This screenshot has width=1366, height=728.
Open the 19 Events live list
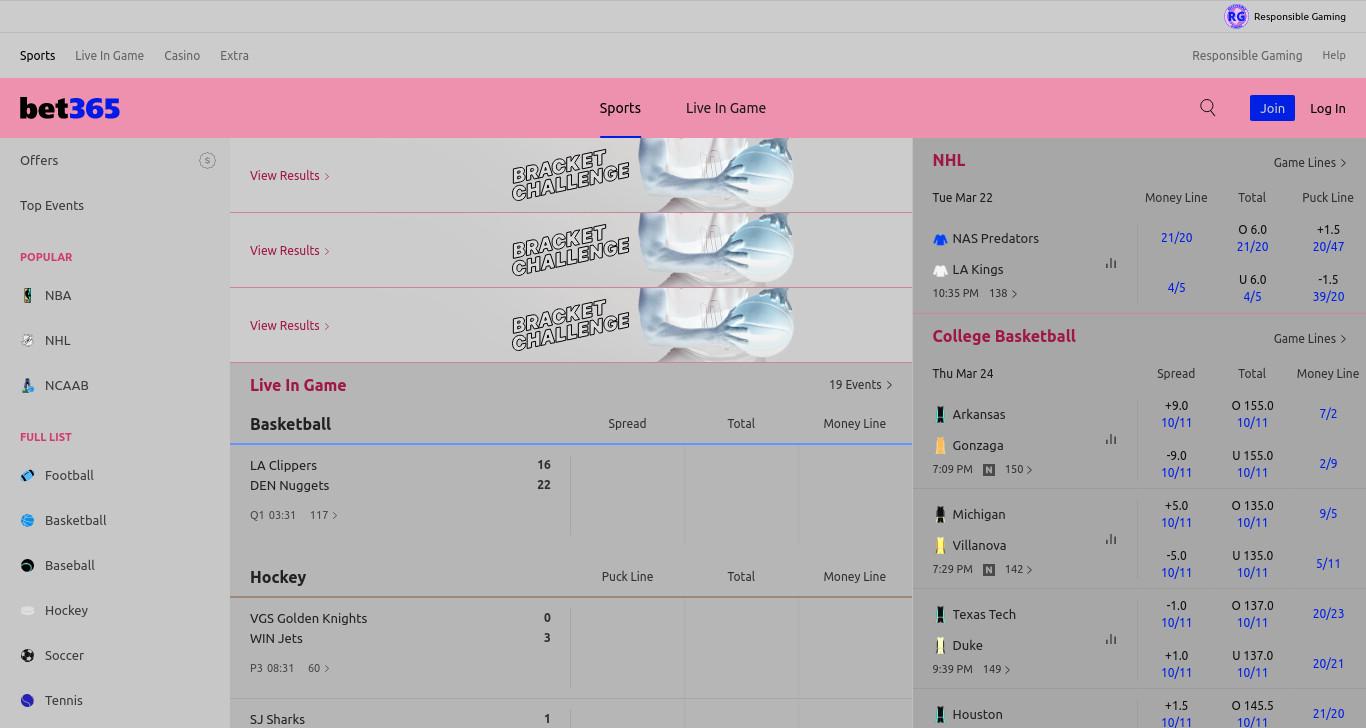pos(860,384)
